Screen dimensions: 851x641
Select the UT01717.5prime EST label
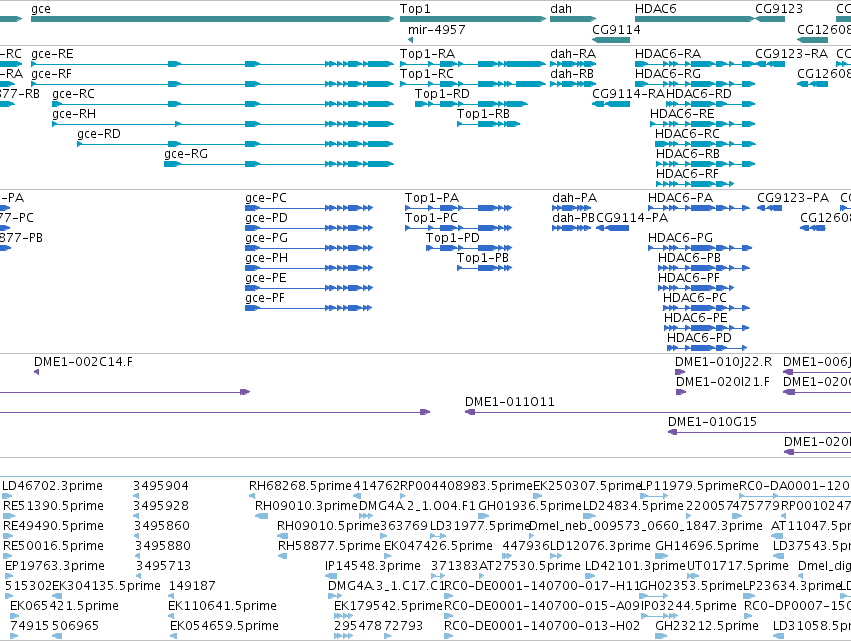pyautogui.click(x=738, y=567)
